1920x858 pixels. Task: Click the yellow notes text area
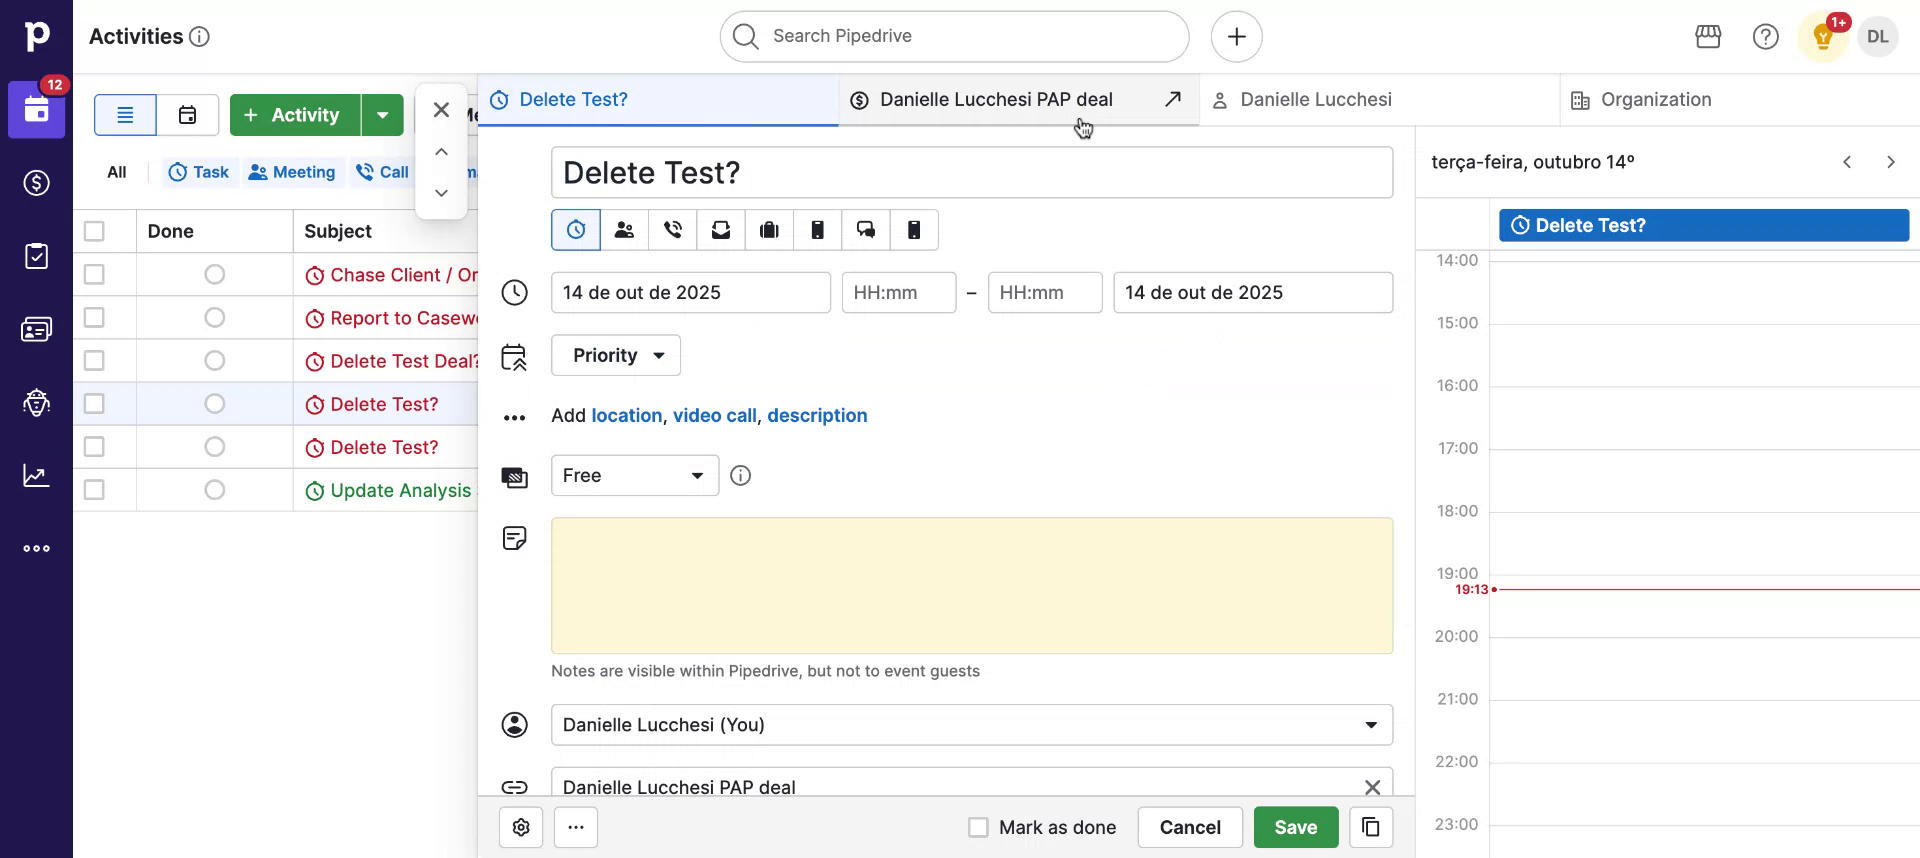coord(972,585)
